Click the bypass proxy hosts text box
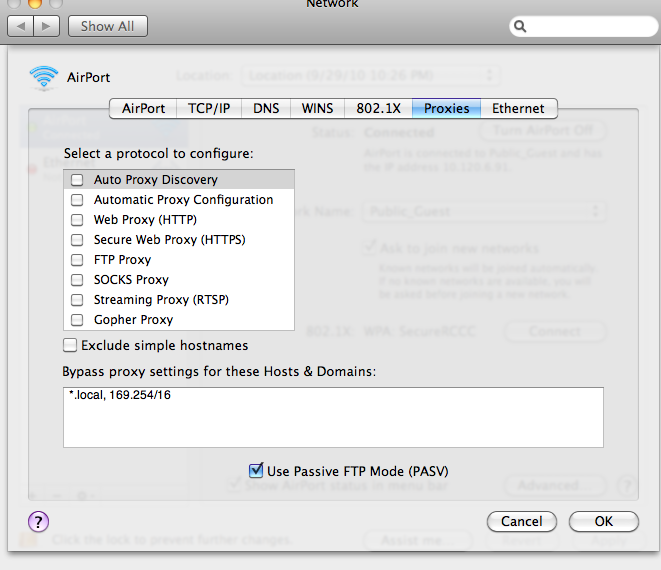661x570 pixels. coord(333,417)
